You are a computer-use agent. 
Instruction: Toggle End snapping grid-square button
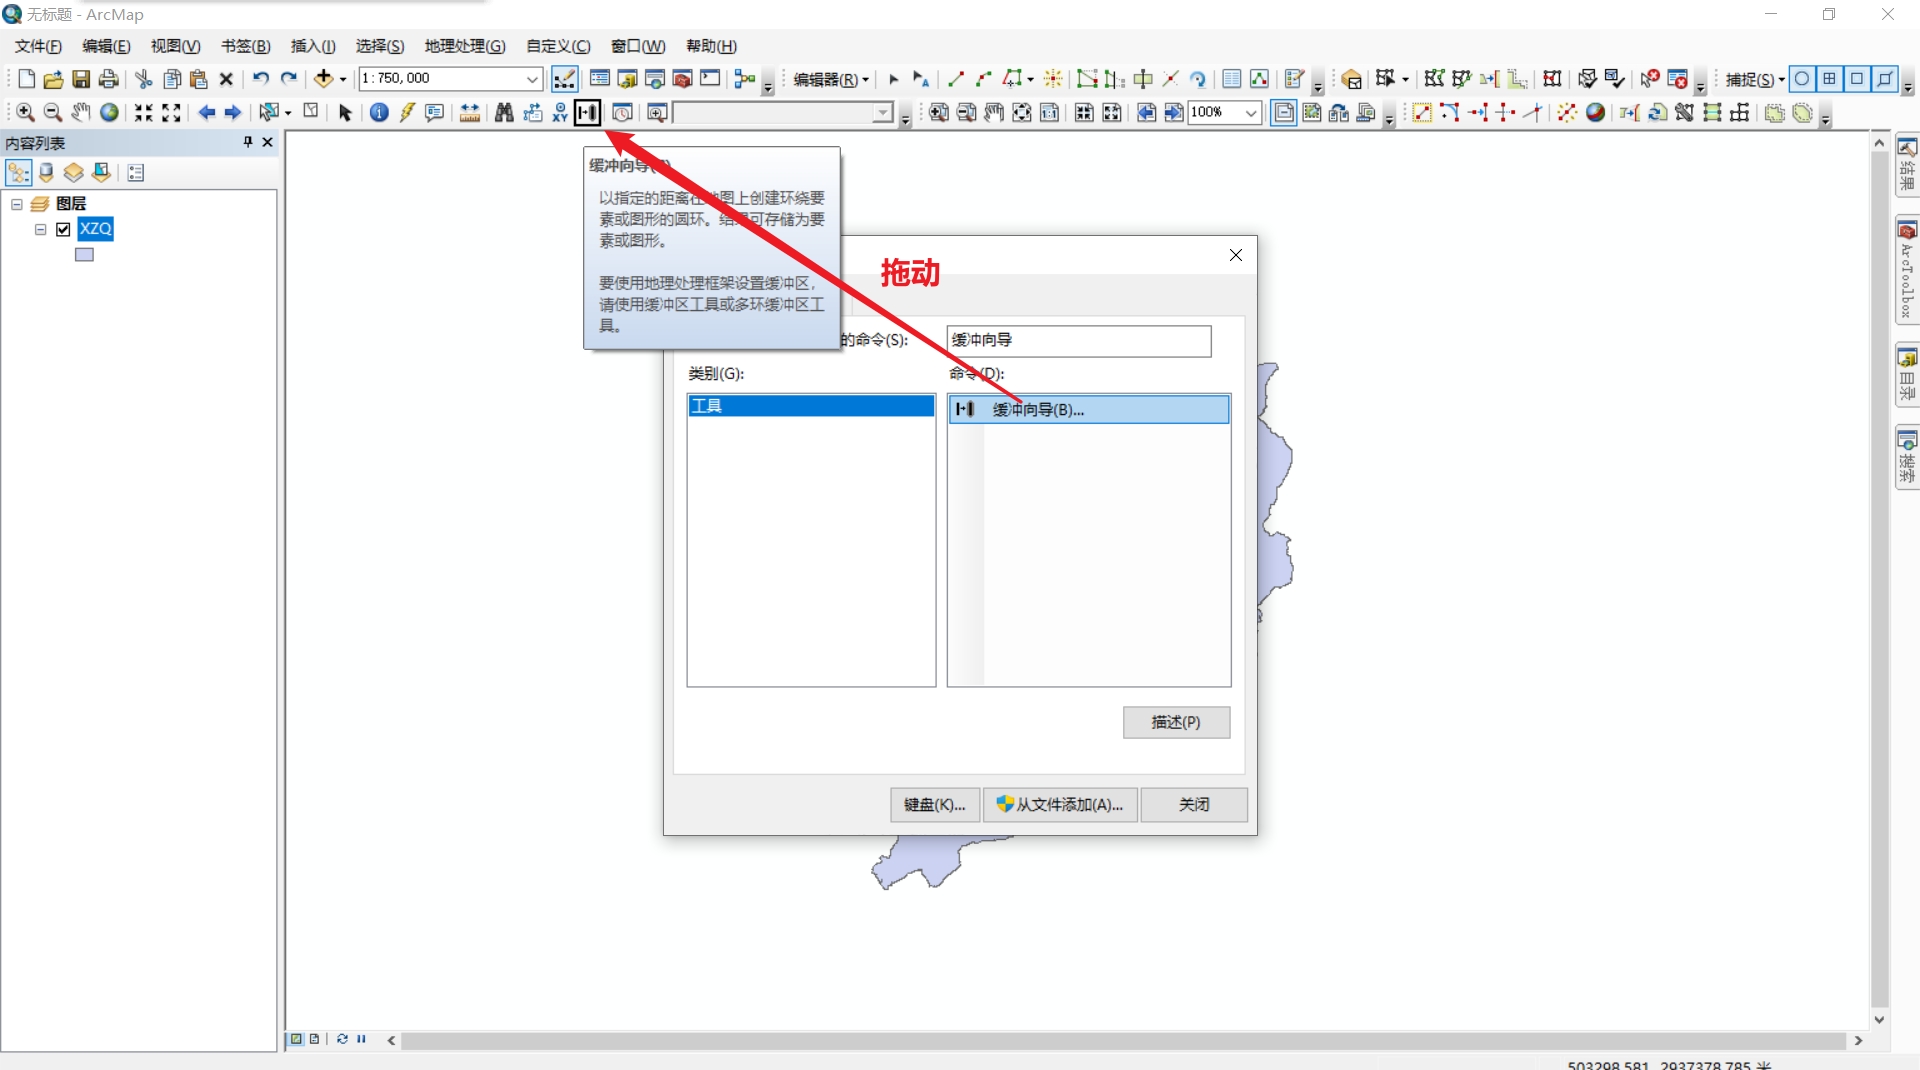point(1829,79)
